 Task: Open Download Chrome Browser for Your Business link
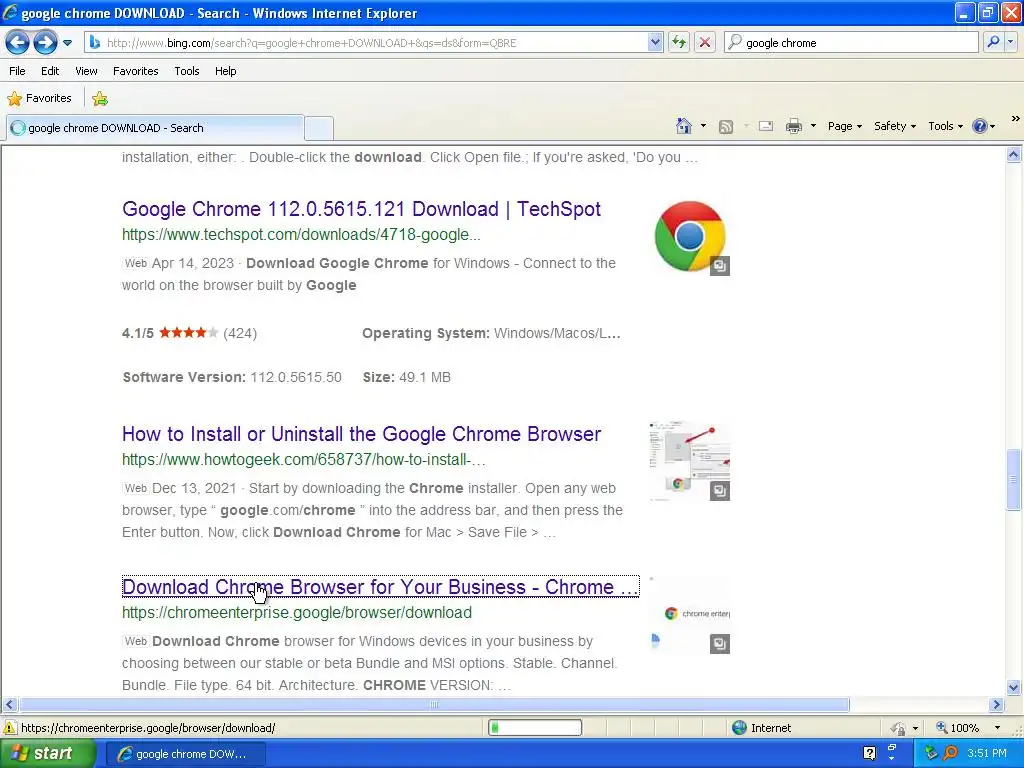380,587
